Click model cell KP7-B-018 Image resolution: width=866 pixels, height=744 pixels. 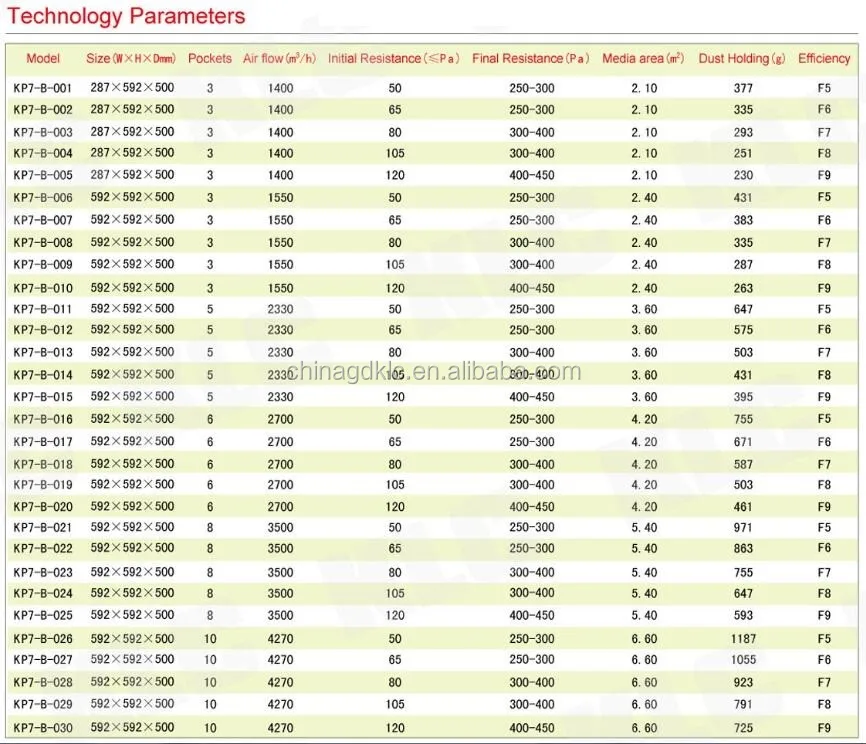coord(43,465)
